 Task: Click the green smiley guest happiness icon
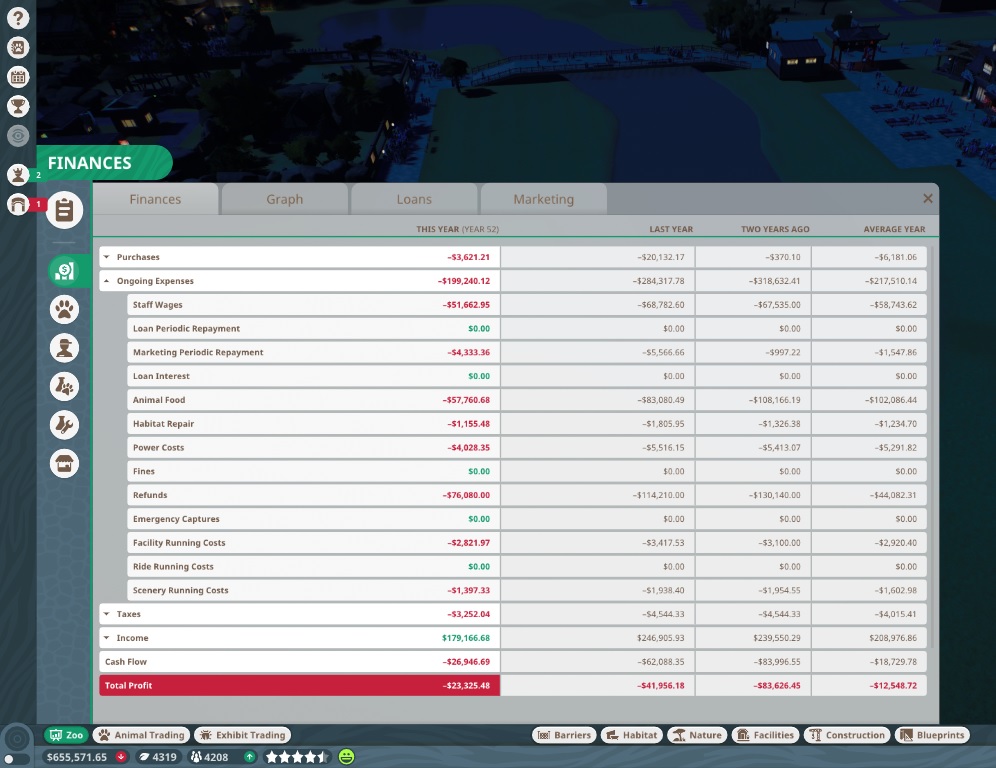346,757
